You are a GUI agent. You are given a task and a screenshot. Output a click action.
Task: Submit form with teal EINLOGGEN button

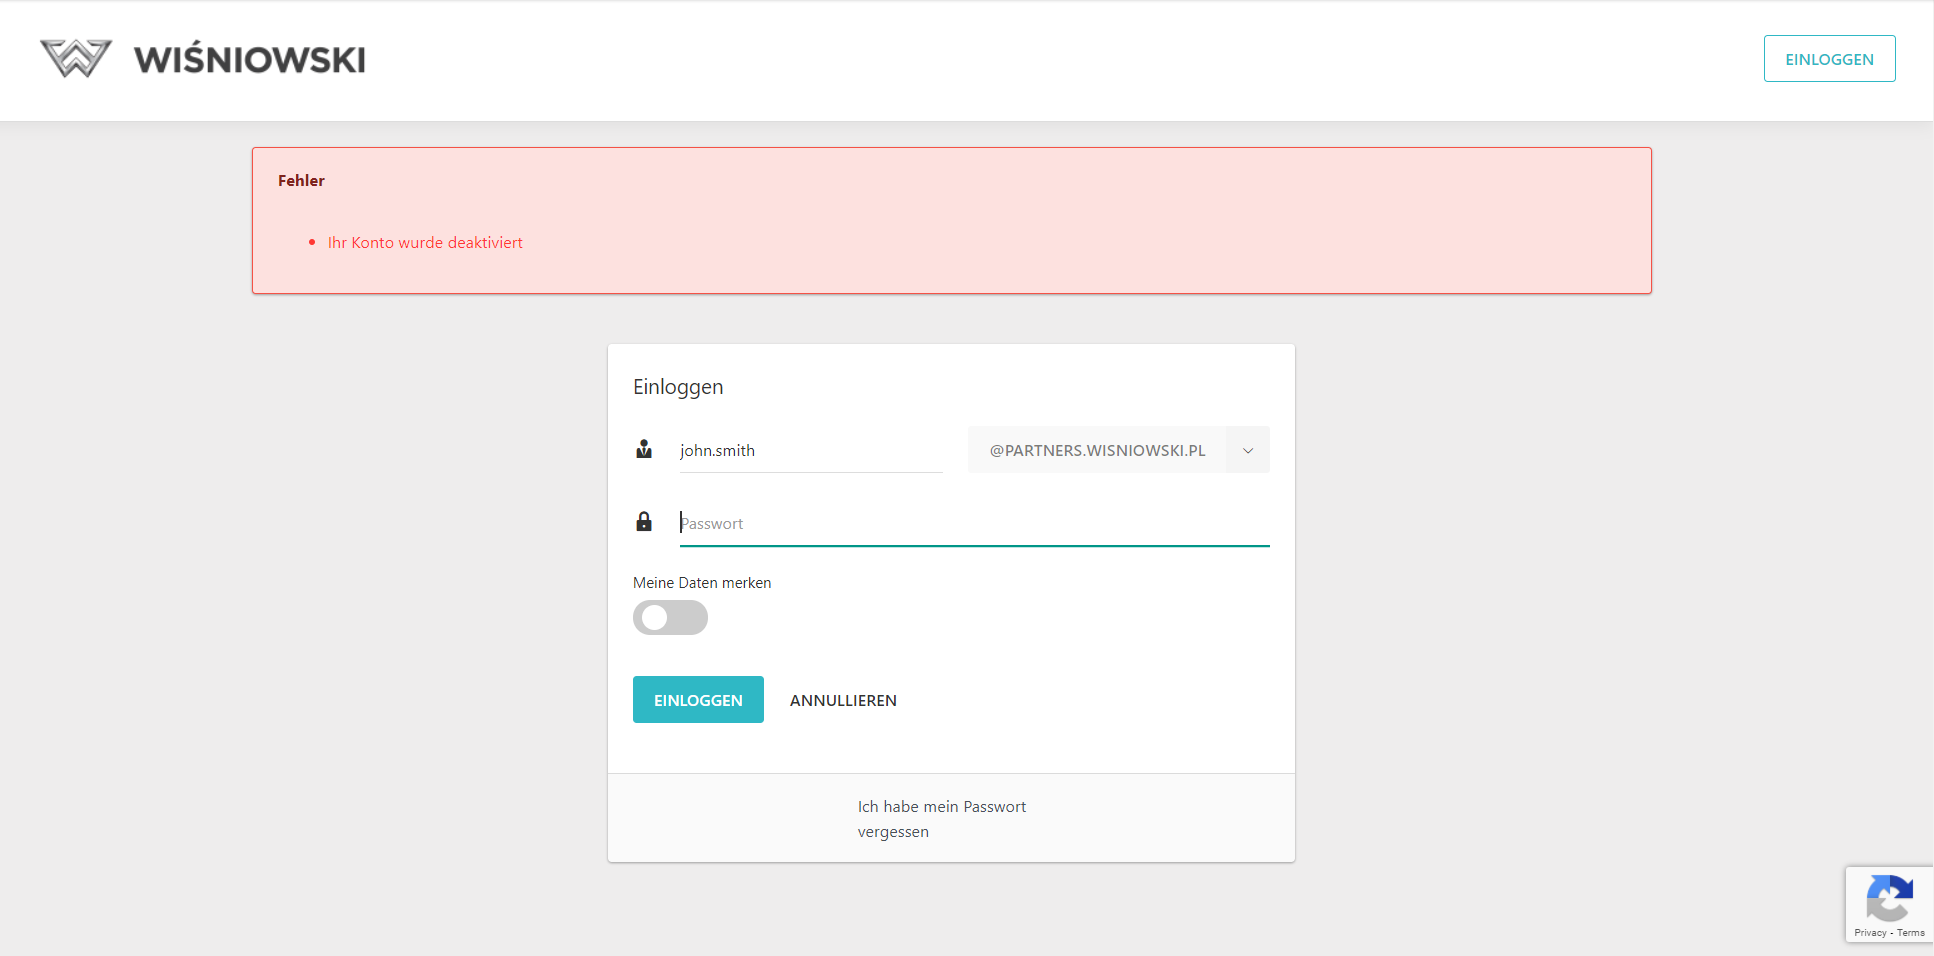click(x=698, y=700)
